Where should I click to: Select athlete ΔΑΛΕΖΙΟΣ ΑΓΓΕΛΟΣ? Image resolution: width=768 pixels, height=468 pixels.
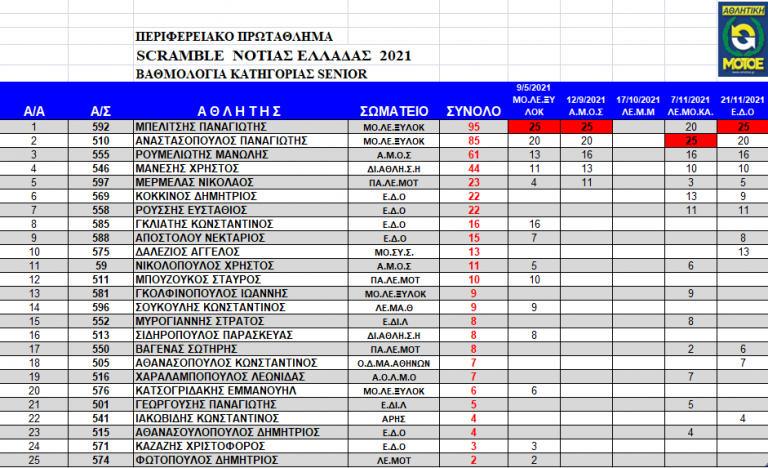187,252
